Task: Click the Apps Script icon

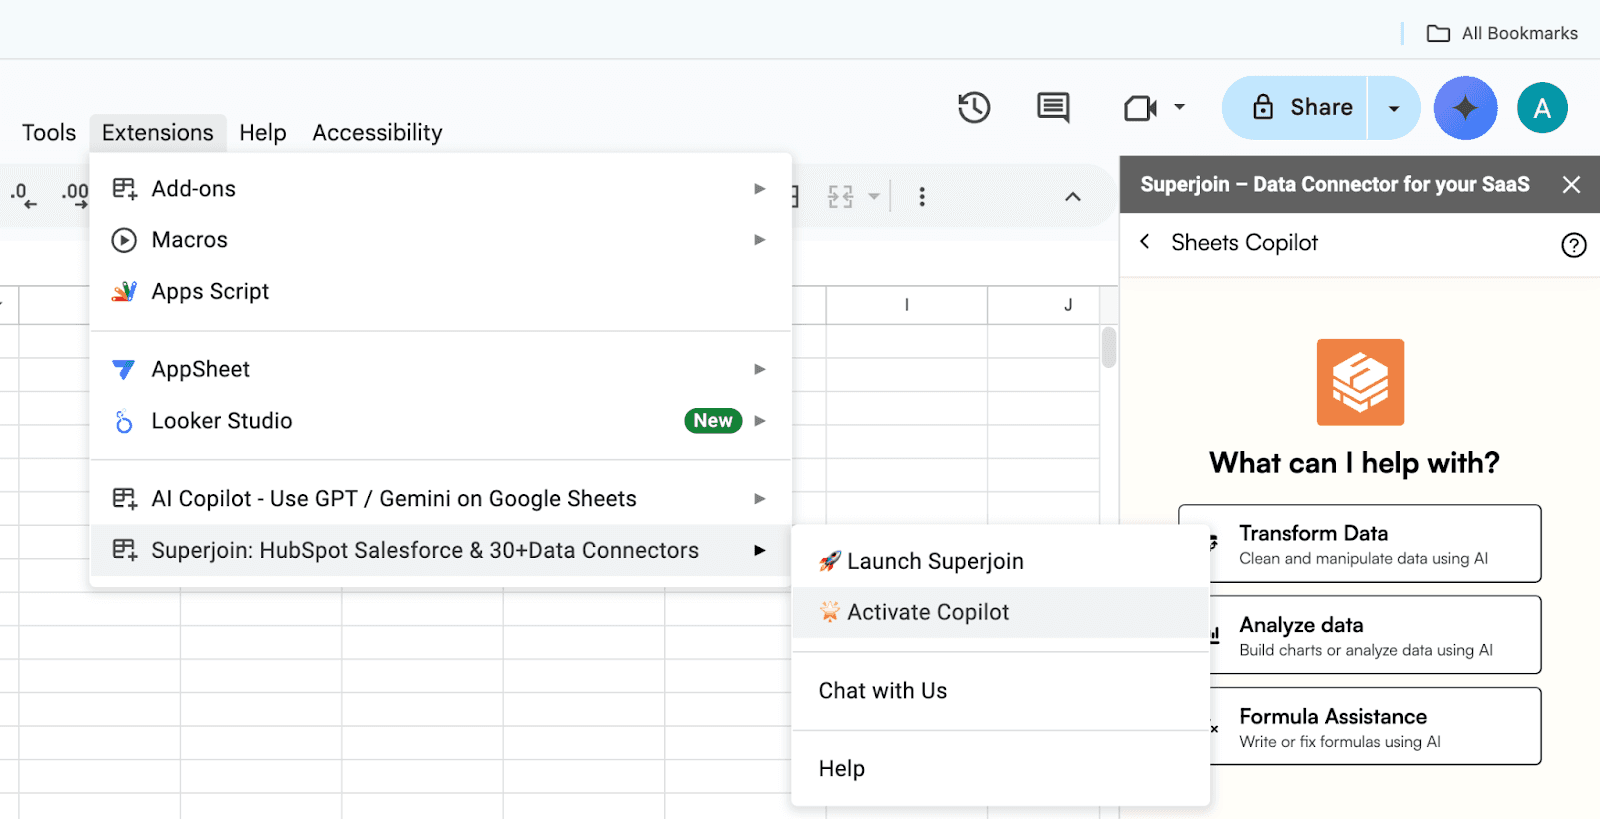Action: pos(124,291)
